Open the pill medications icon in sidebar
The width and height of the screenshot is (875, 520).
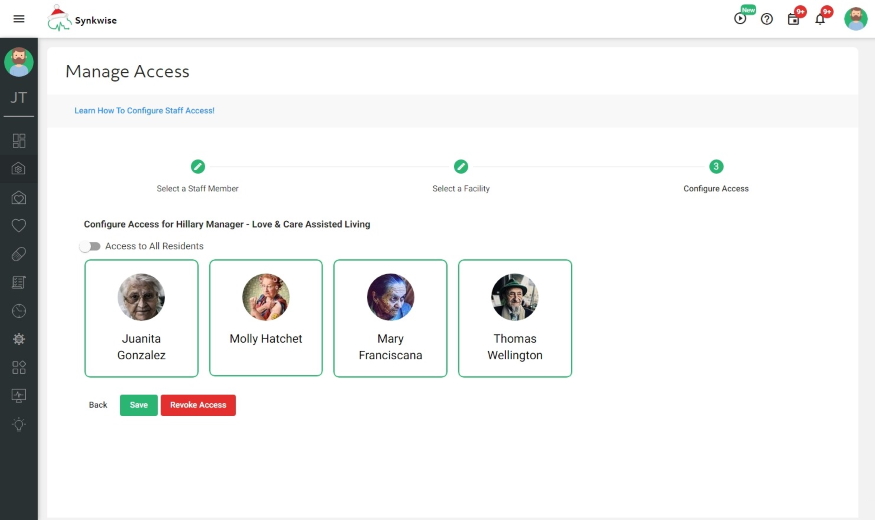pyautogui.click(x=19, y=254)
